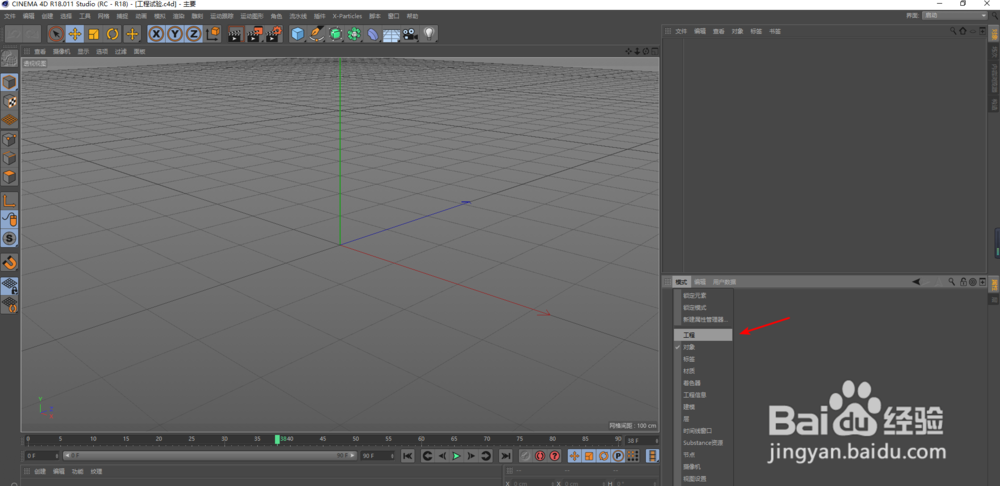
Task: Click the make editable icon in left sidebar
Action: pos(10,59)
